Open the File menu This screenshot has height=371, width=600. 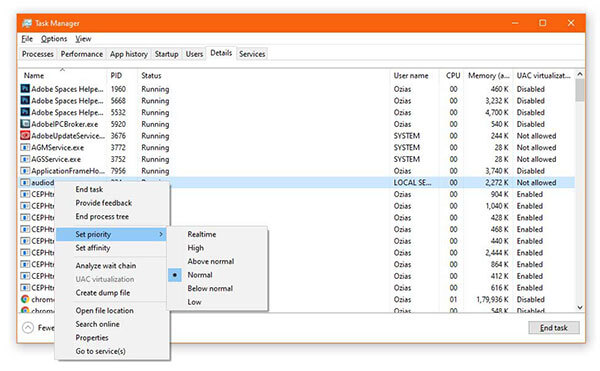(x=27, y=39)
